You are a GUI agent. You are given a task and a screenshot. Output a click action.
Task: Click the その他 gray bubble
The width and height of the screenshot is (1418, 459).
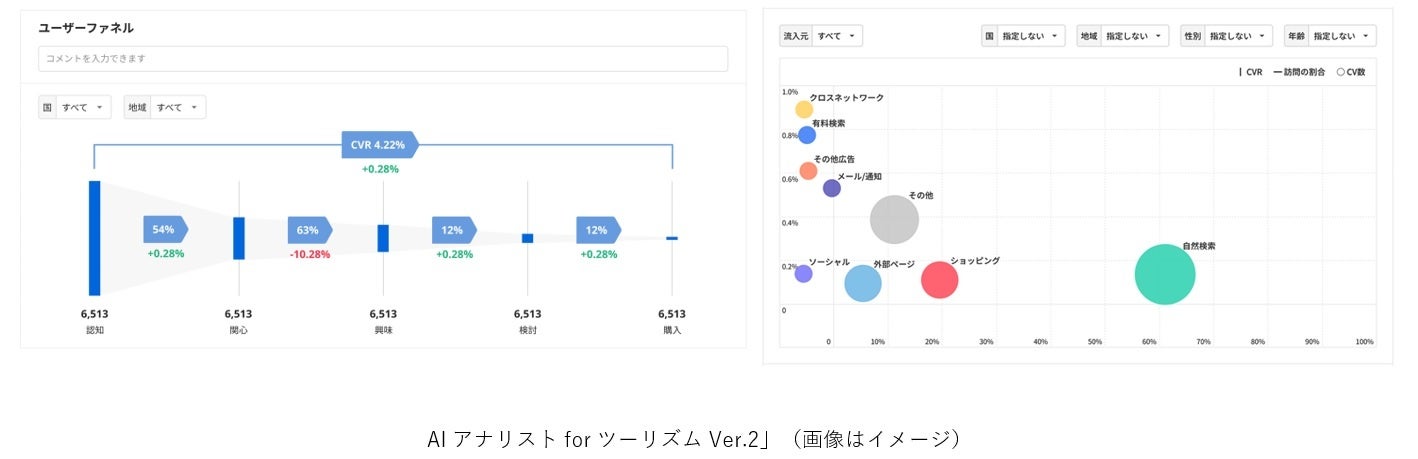click(894, 220)
